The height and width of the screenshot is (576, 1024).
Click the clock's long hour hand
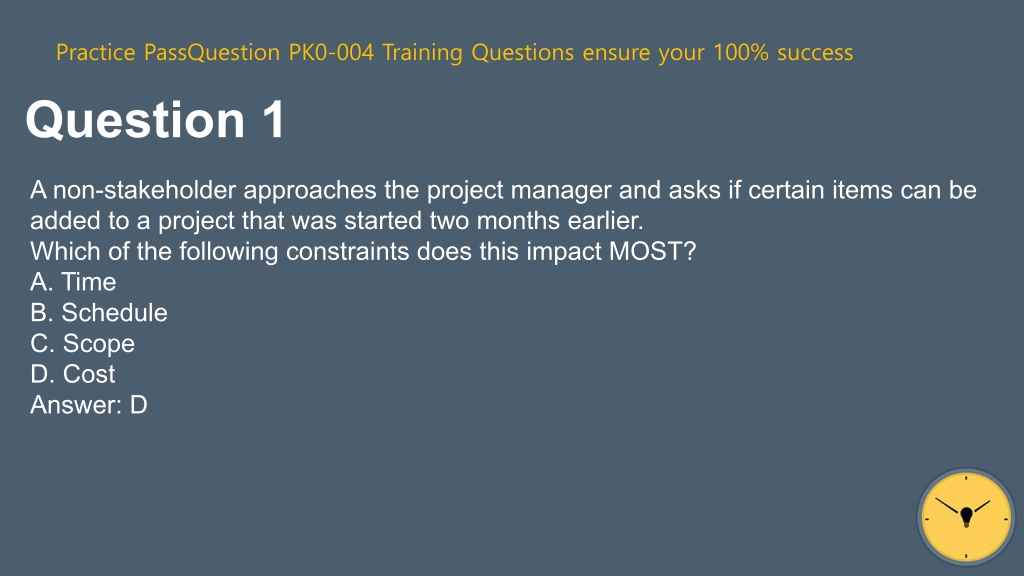948,506
